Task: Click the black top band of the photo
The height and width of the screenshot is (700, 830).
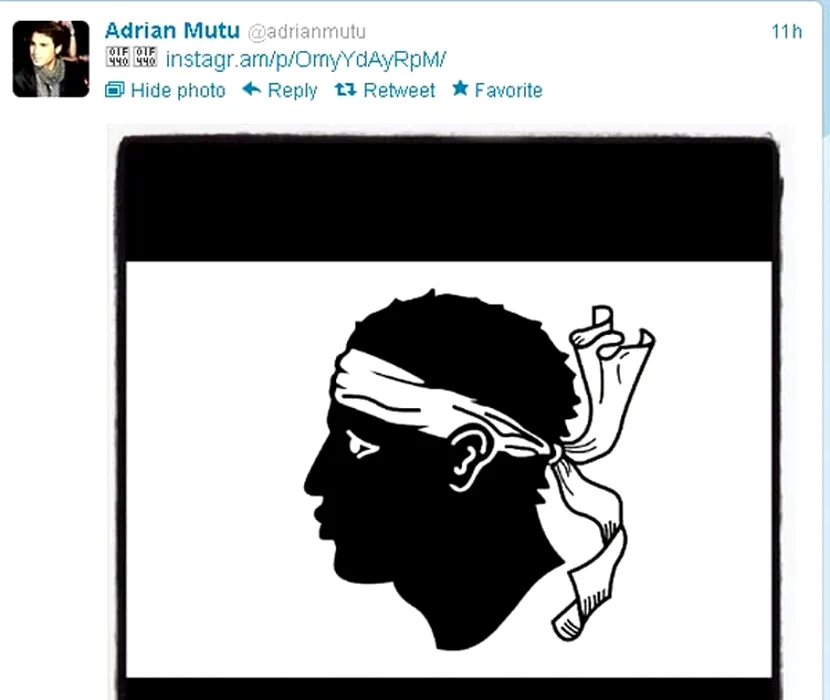Action: pyautogui.click(x=448, y=201)
